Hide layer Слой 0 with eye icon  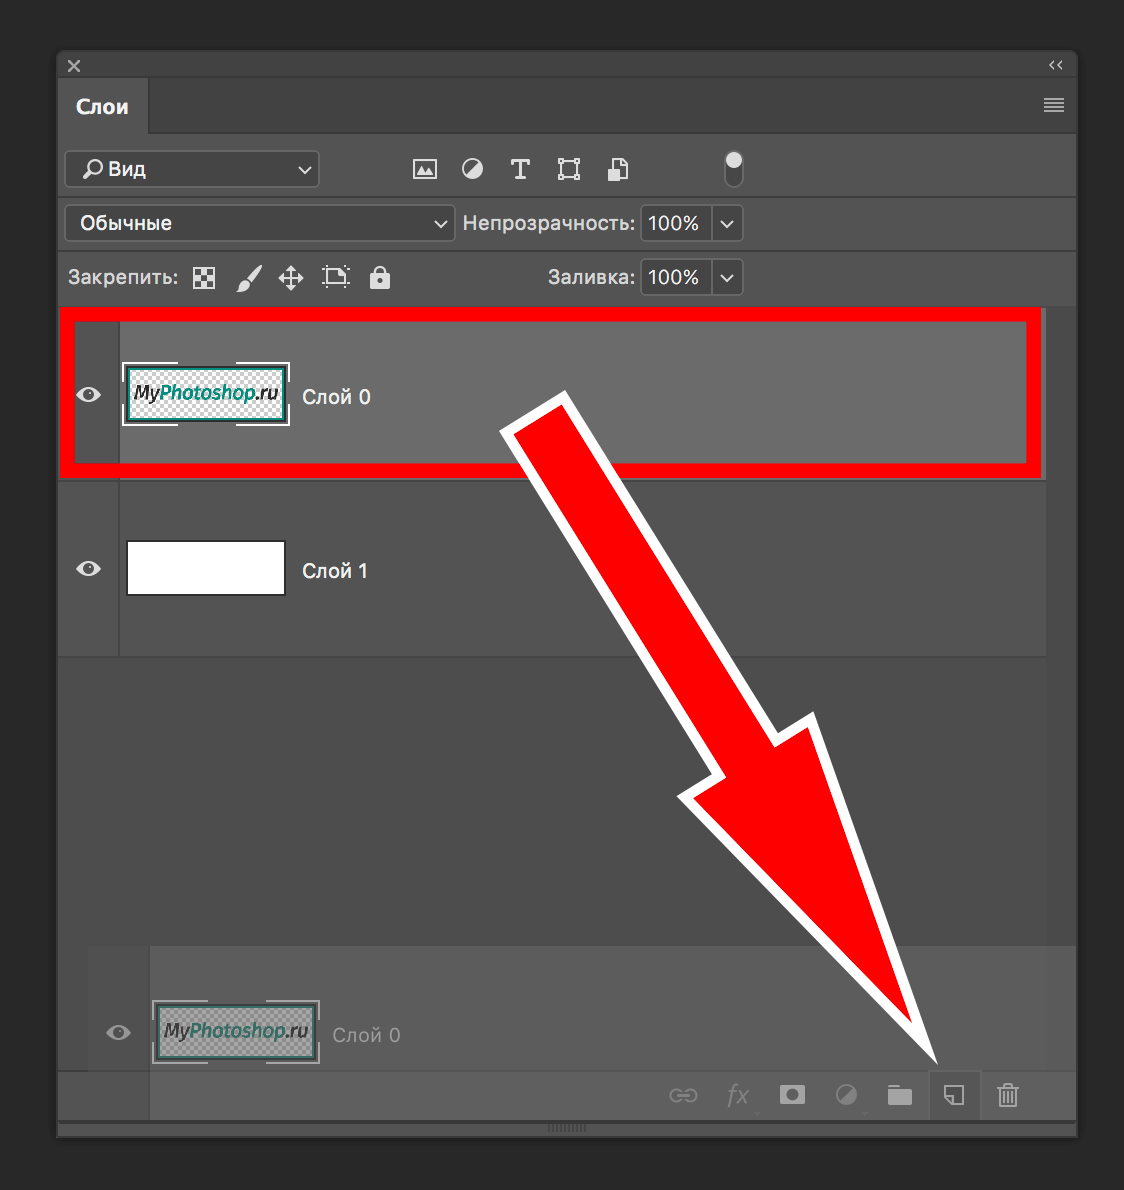pyautogui.click(x=89, y=395)
